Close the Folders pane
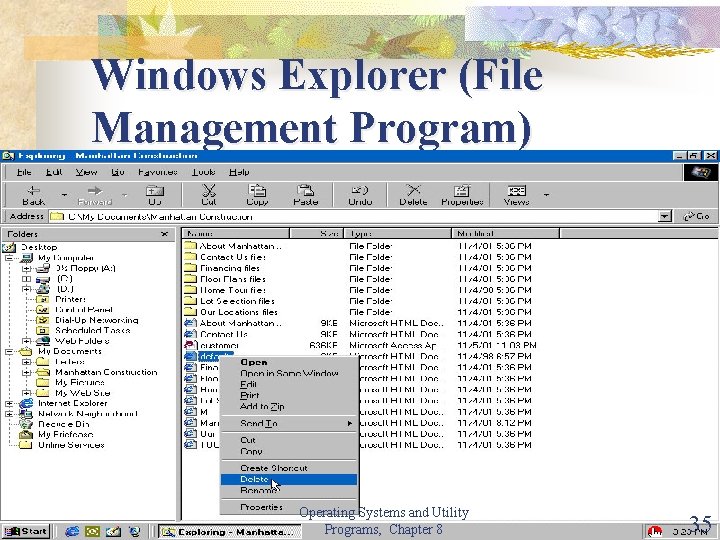The width and height of the screenshot is (720, 540). click(164, 234)
